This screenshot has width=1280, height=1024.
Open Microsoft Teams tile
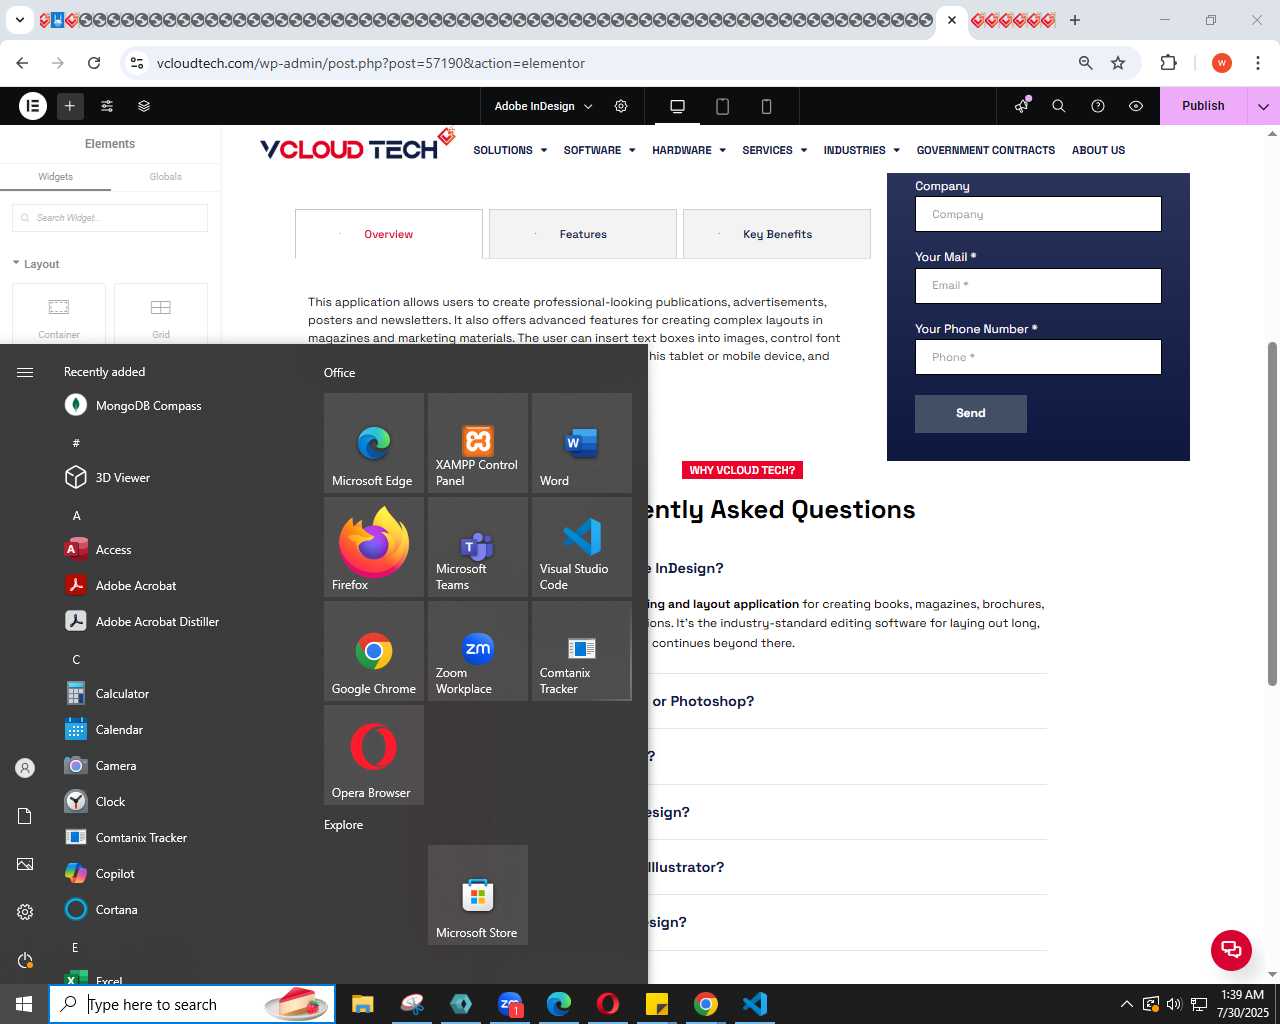478,547
